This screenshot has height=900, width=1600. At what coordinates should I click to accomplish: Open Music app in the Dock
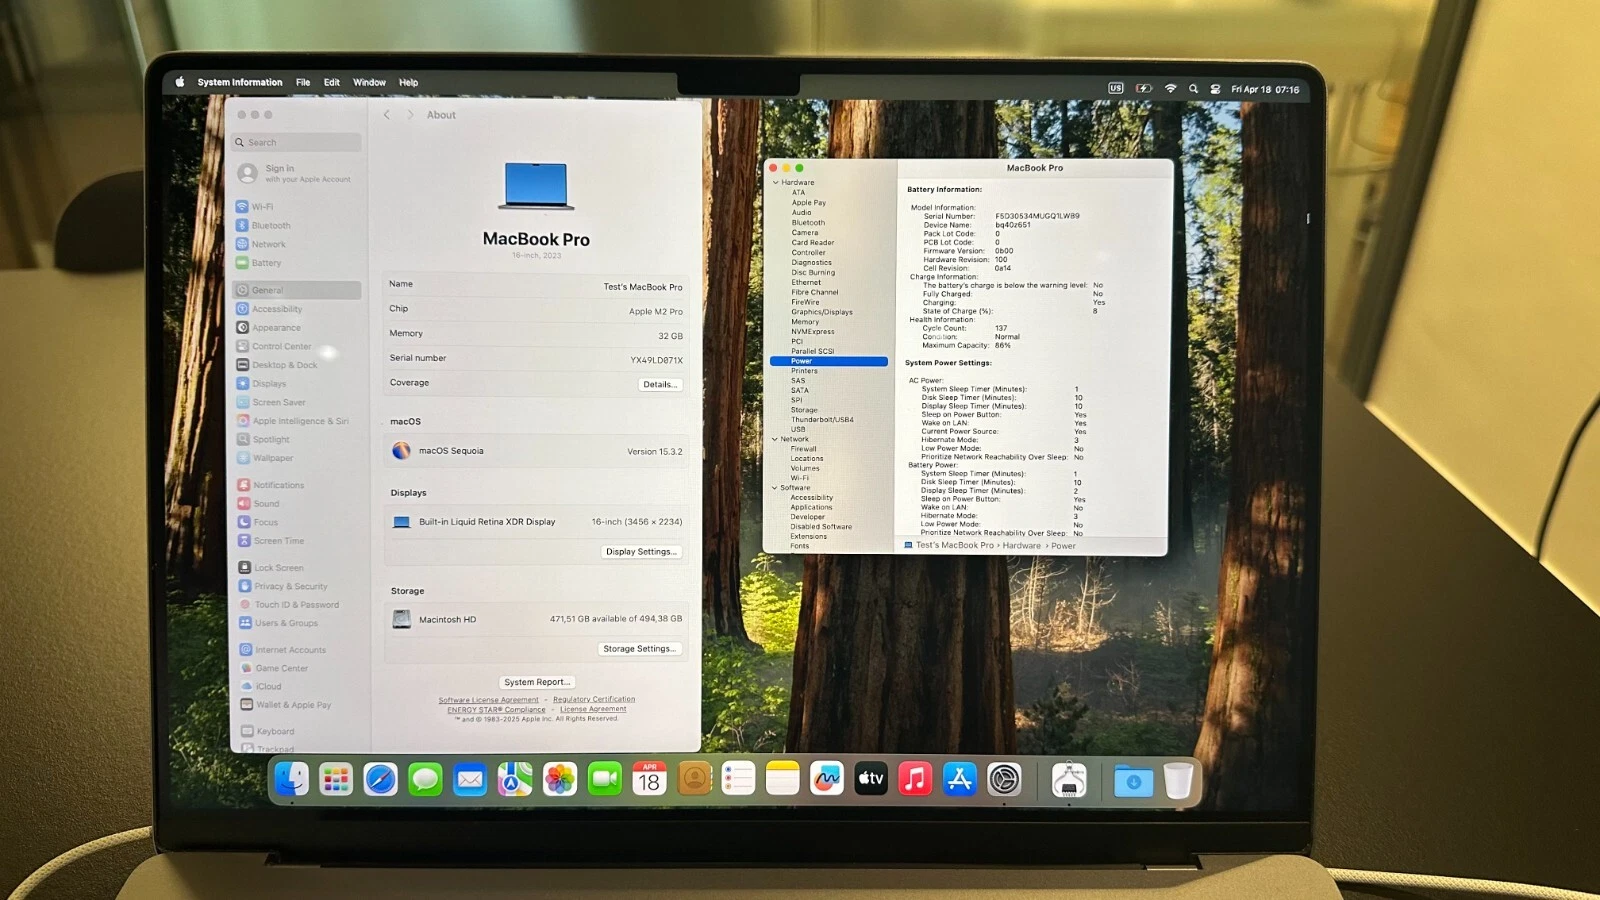[x=915, y=779]
